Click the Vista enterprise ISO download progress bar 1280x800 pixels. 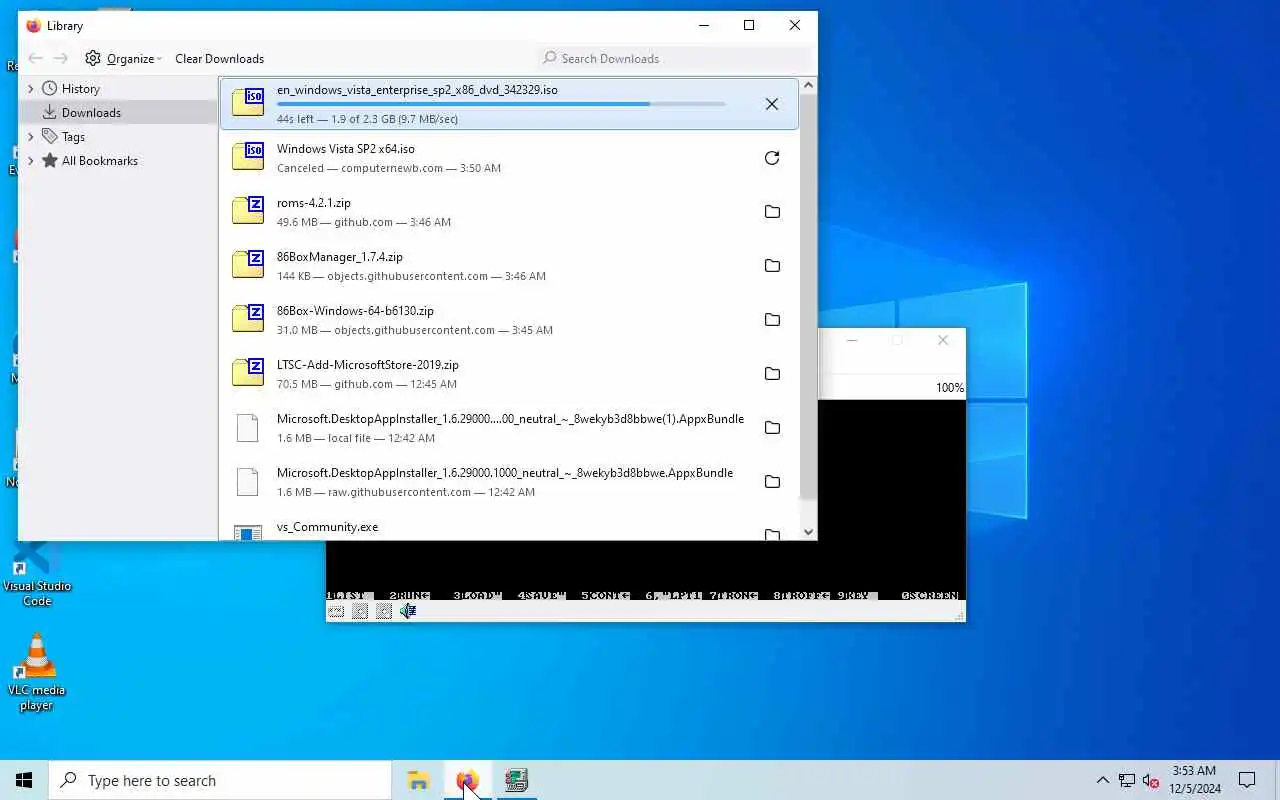click(x=501, y=104)
